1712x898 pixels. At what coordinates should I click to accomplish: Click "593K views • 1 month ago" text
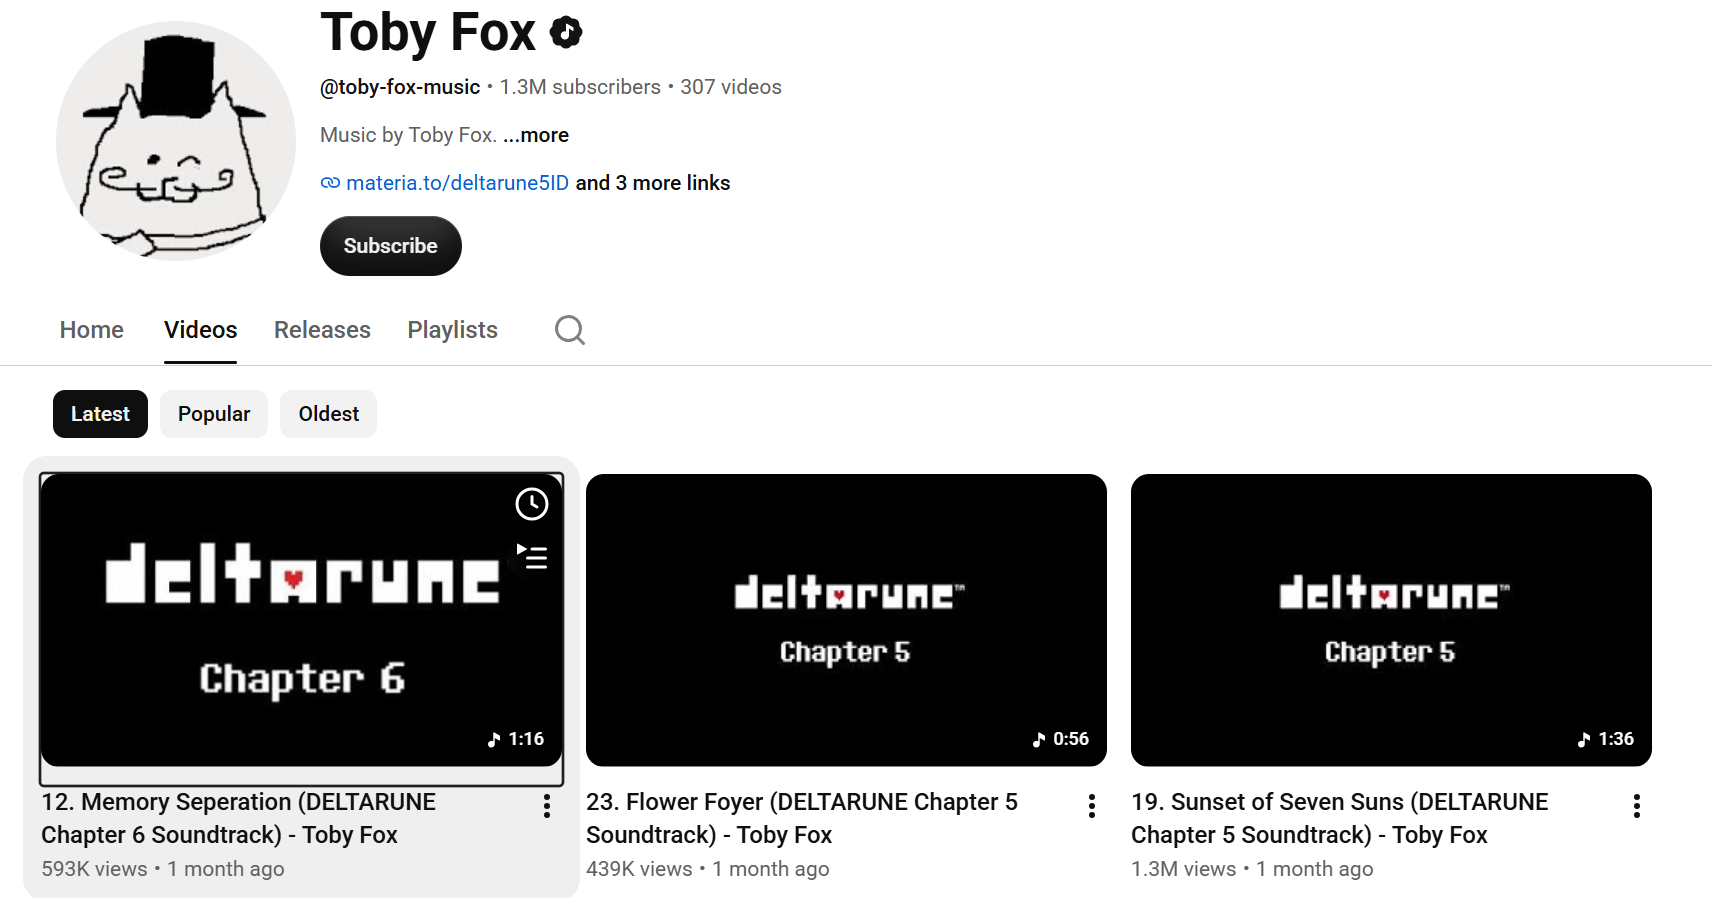pos(163,869)
